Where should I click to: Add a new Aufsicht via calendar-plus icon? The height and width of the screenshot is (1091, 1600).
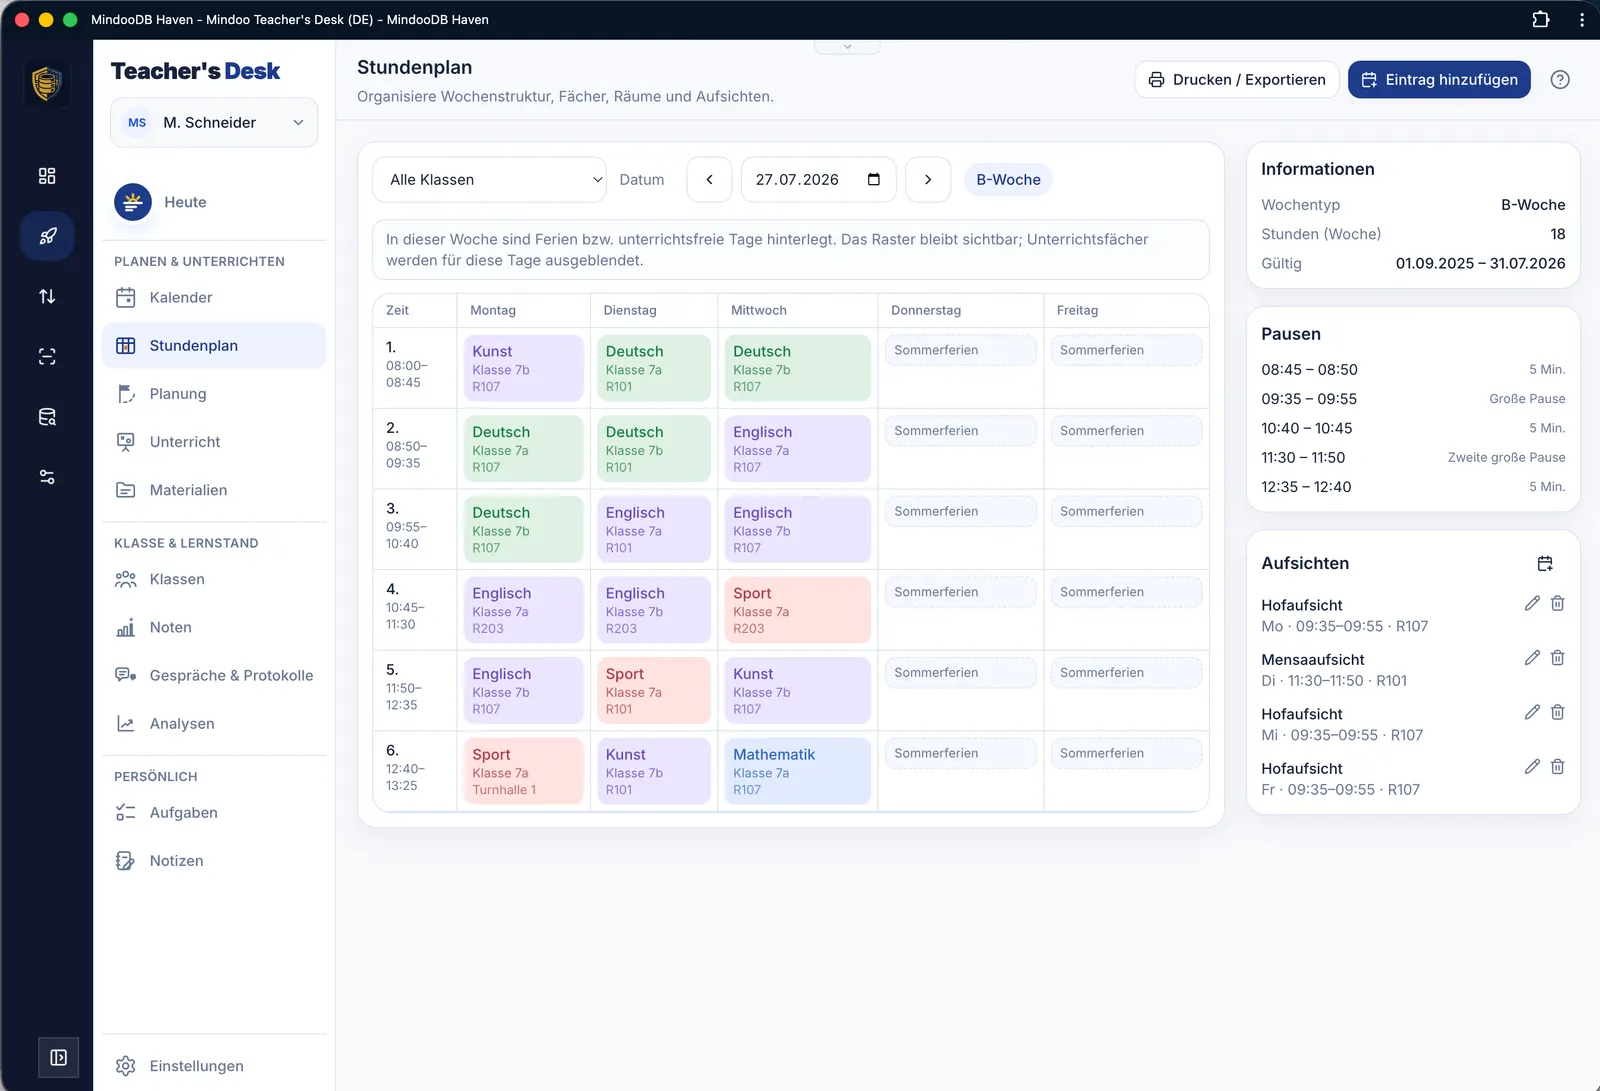pyautogui.click(x=1545, y=564)
